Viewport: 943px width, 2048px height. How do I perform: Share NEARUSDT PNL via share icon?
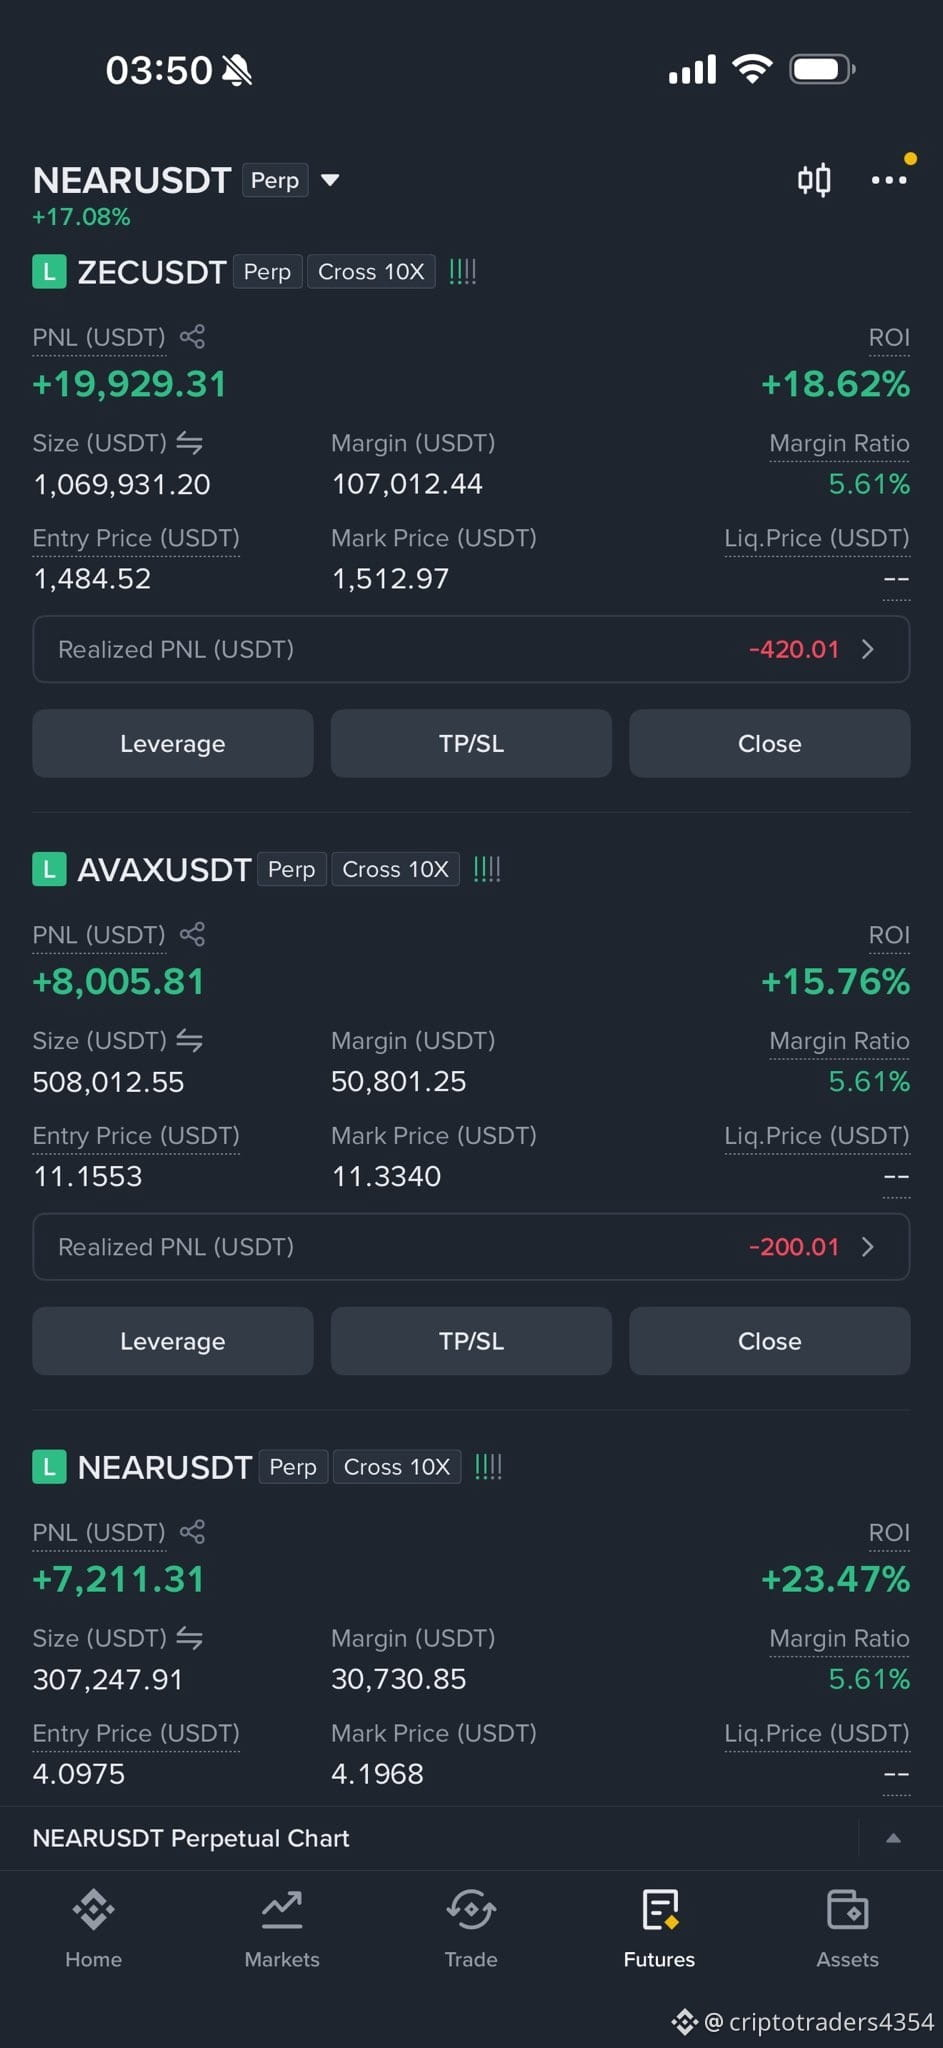[x=192, y=1532]
